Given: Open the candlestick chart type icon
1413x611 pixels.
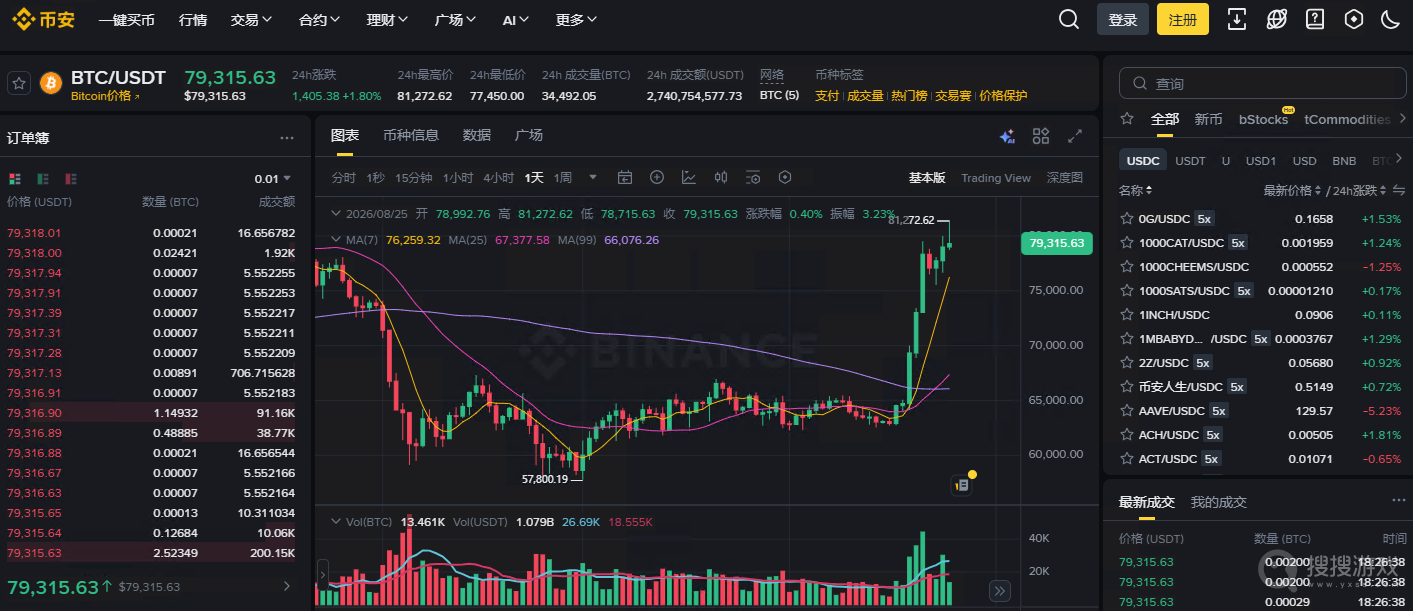Looking at the screenshot, I should 721,178.
